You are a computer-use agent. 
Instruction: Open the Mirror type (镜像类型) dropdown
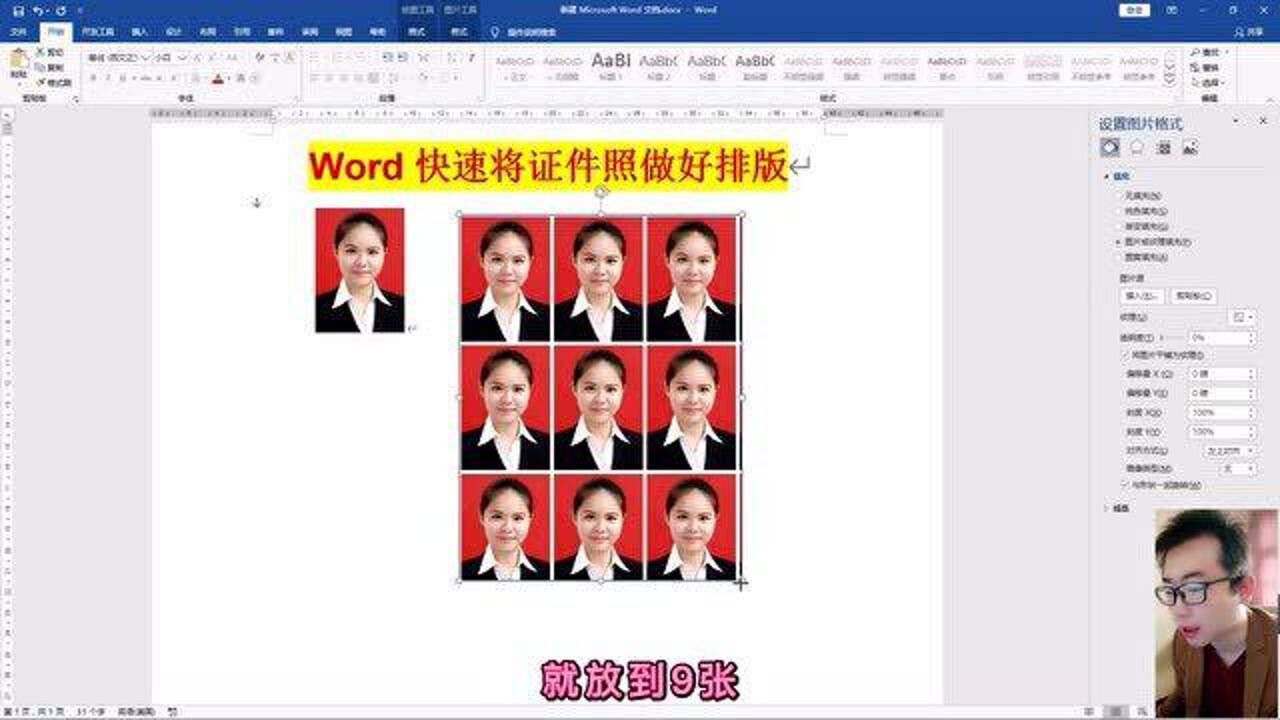(x=1239, y=468)
